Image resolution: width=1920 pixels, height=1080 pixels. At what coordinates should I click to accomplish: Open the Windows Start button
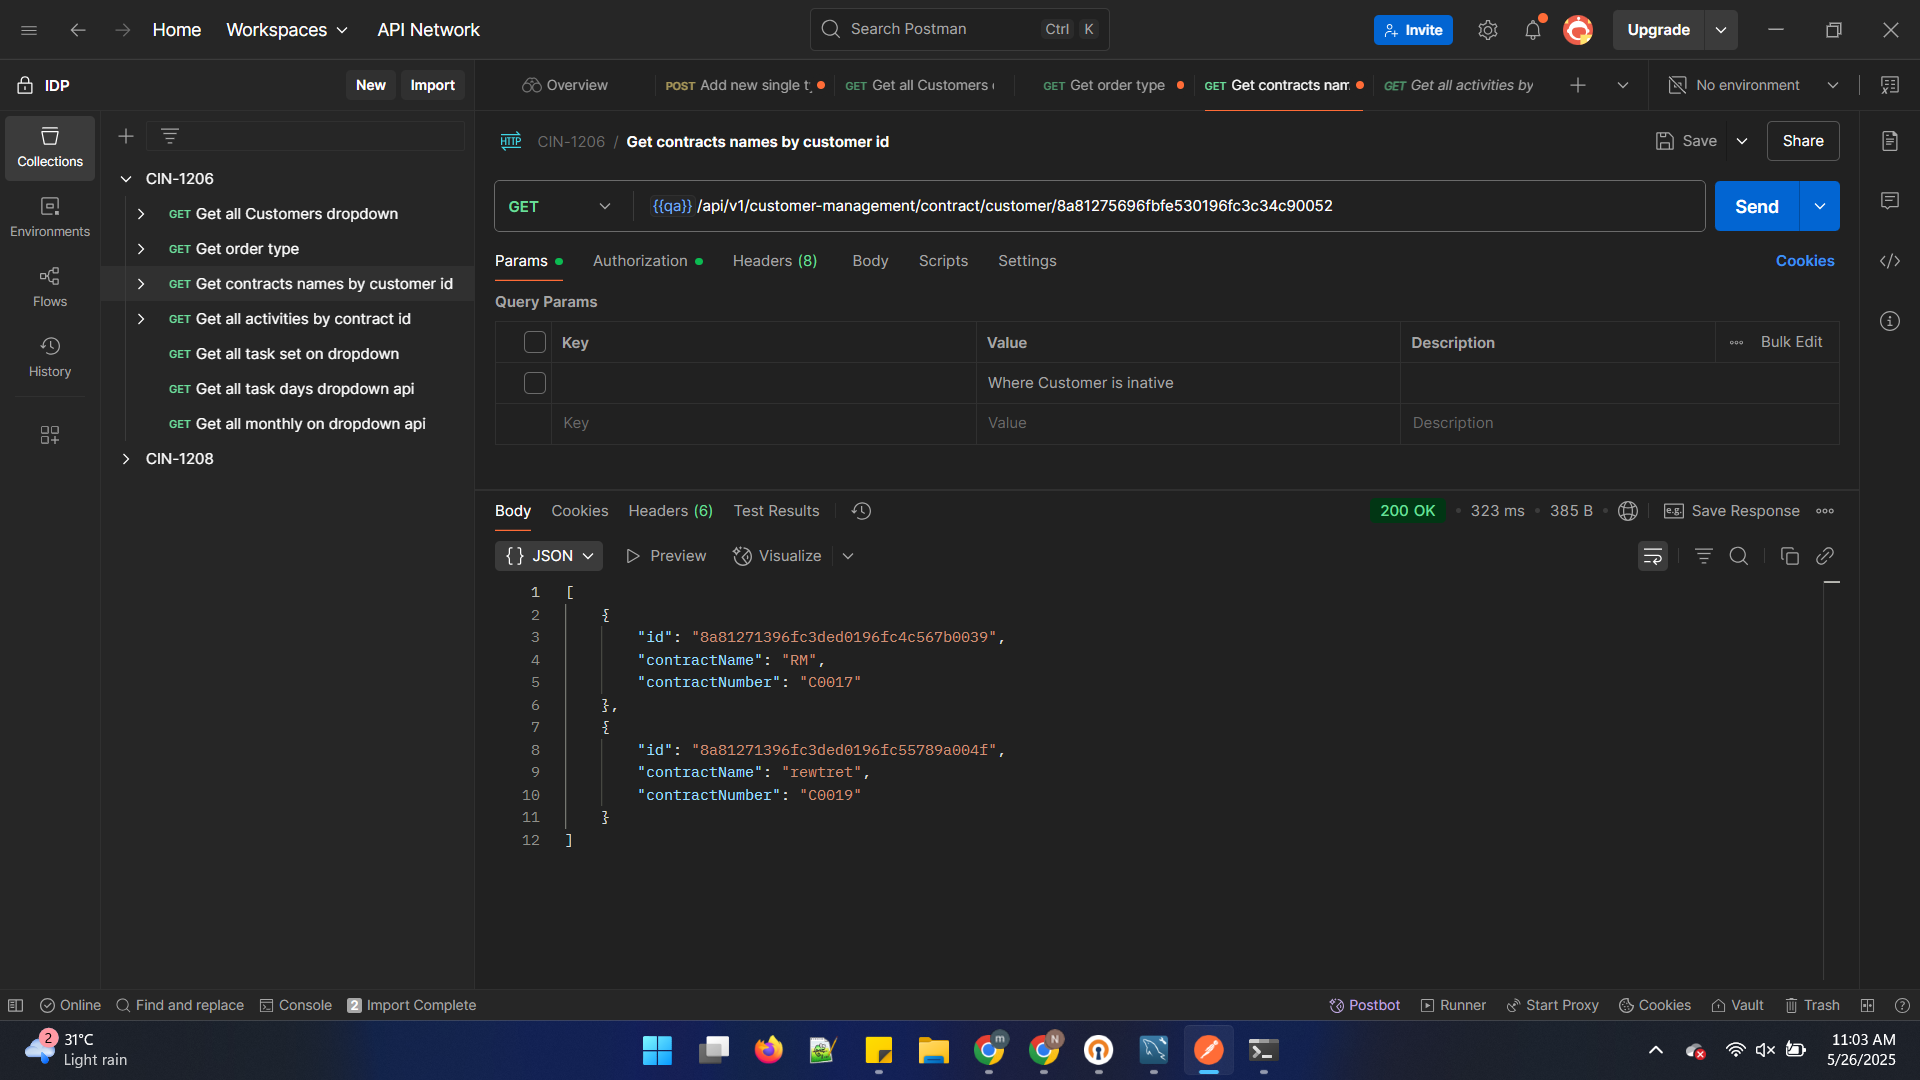coord(657,1050)
